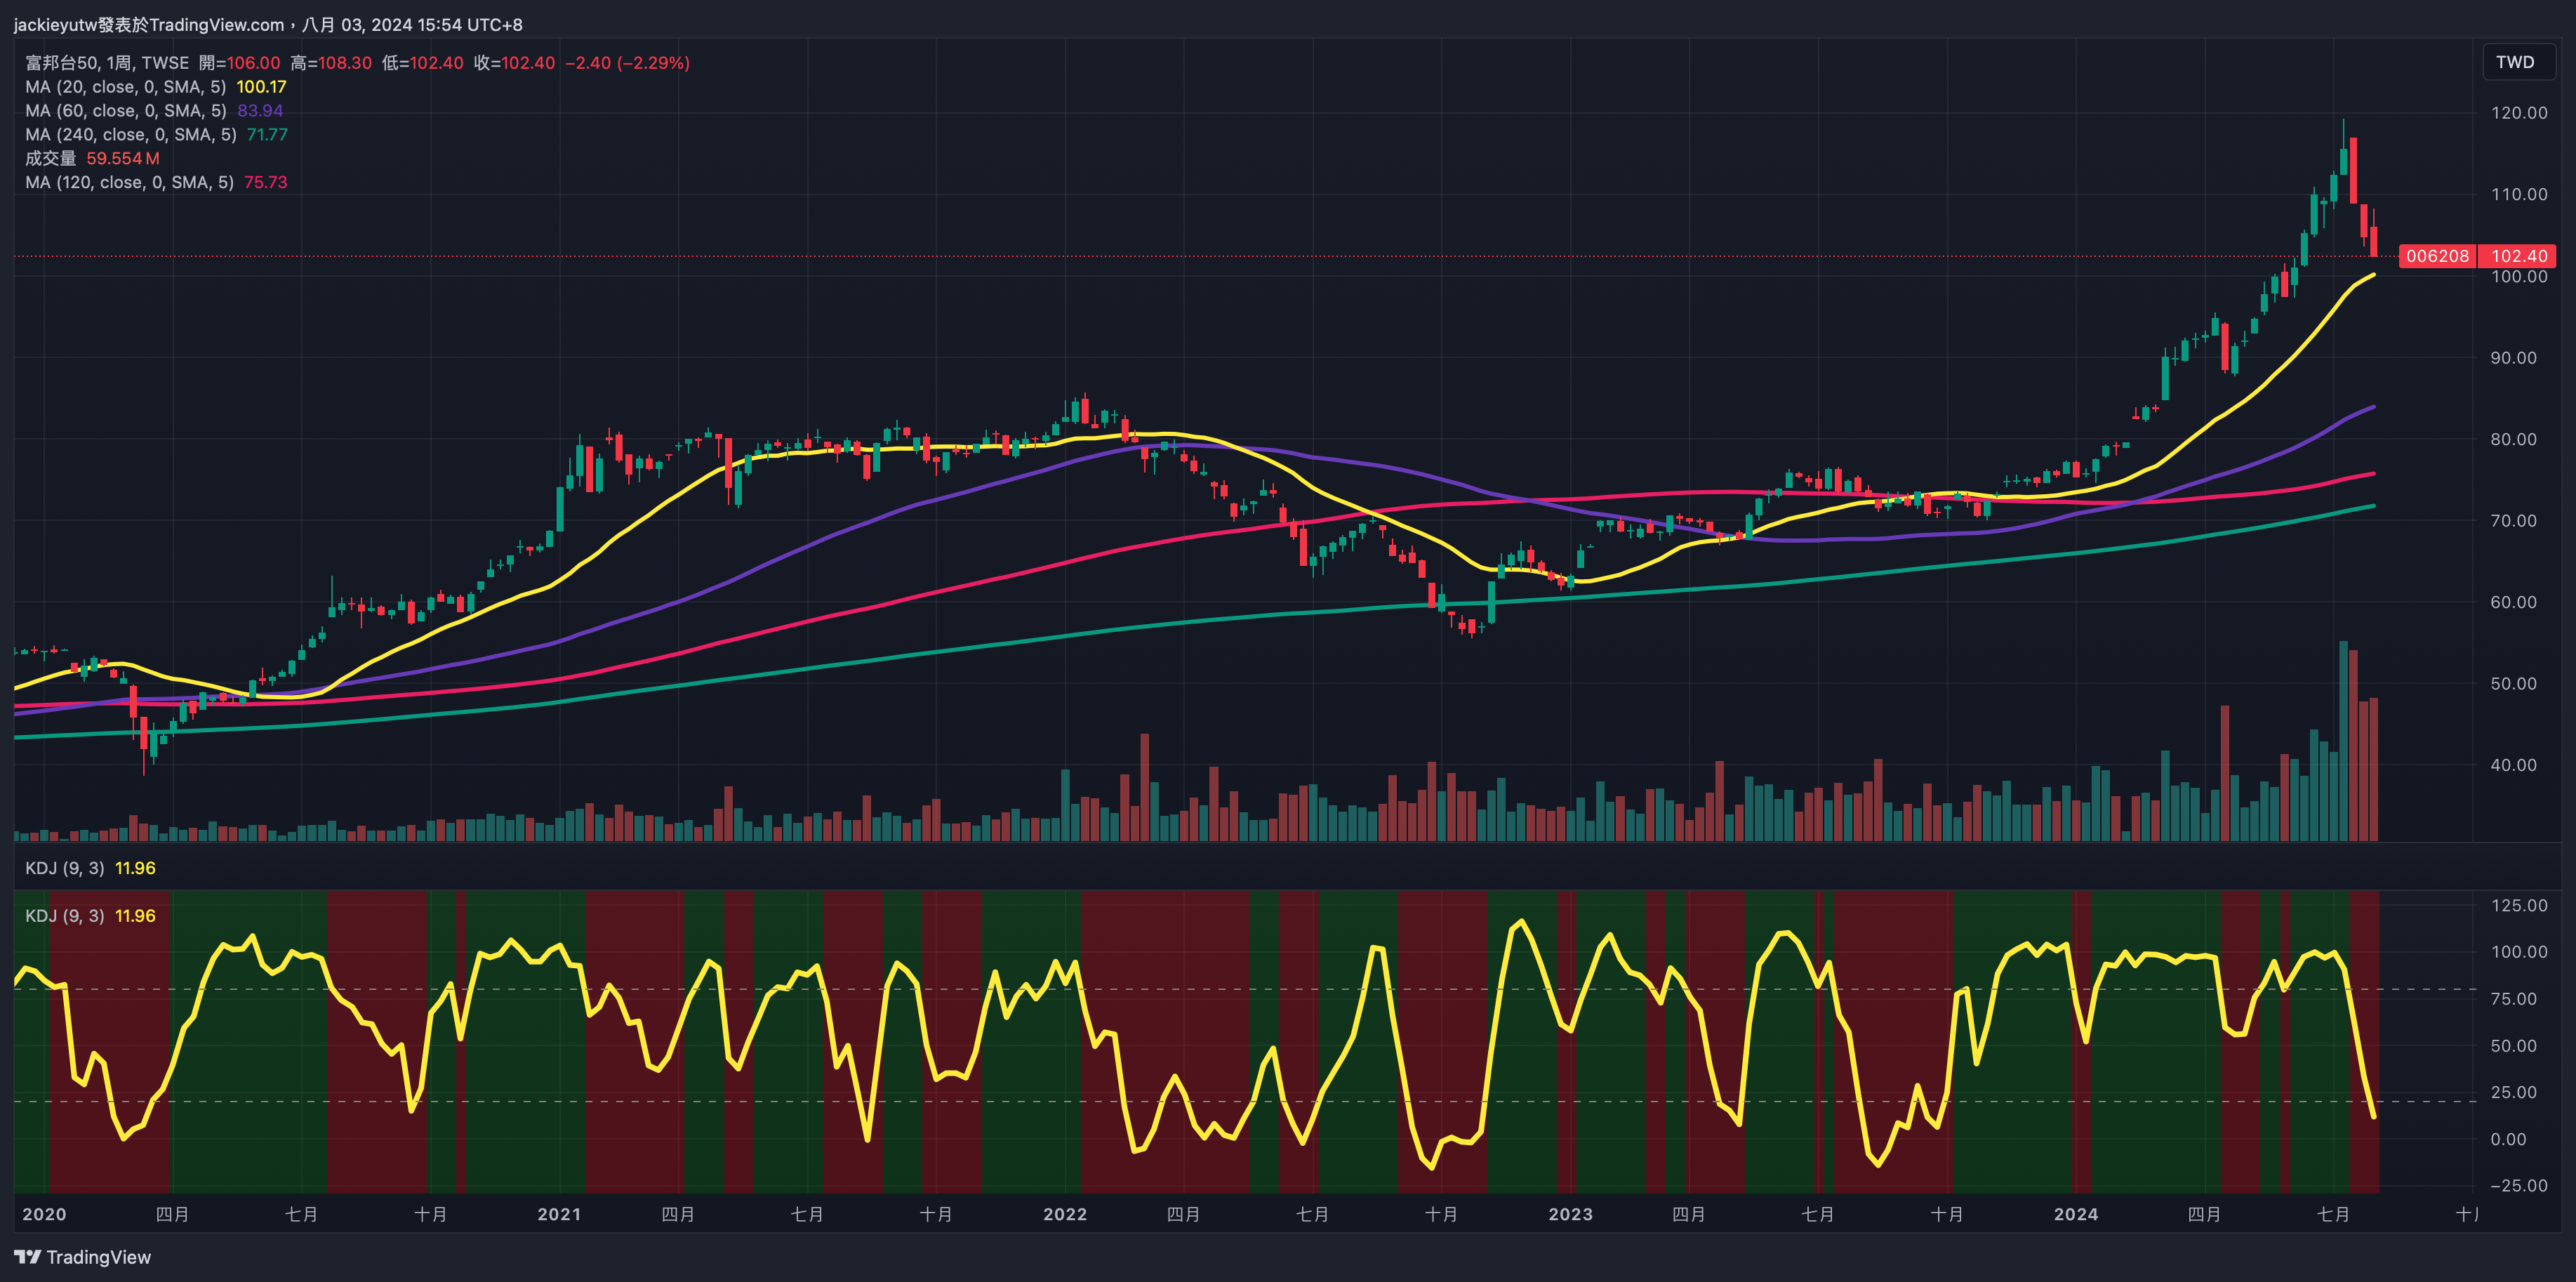This screenshot has width=2576, height=1282.
Task: Click the purple 83.94 MA value
Action: (x=260, y=111)
